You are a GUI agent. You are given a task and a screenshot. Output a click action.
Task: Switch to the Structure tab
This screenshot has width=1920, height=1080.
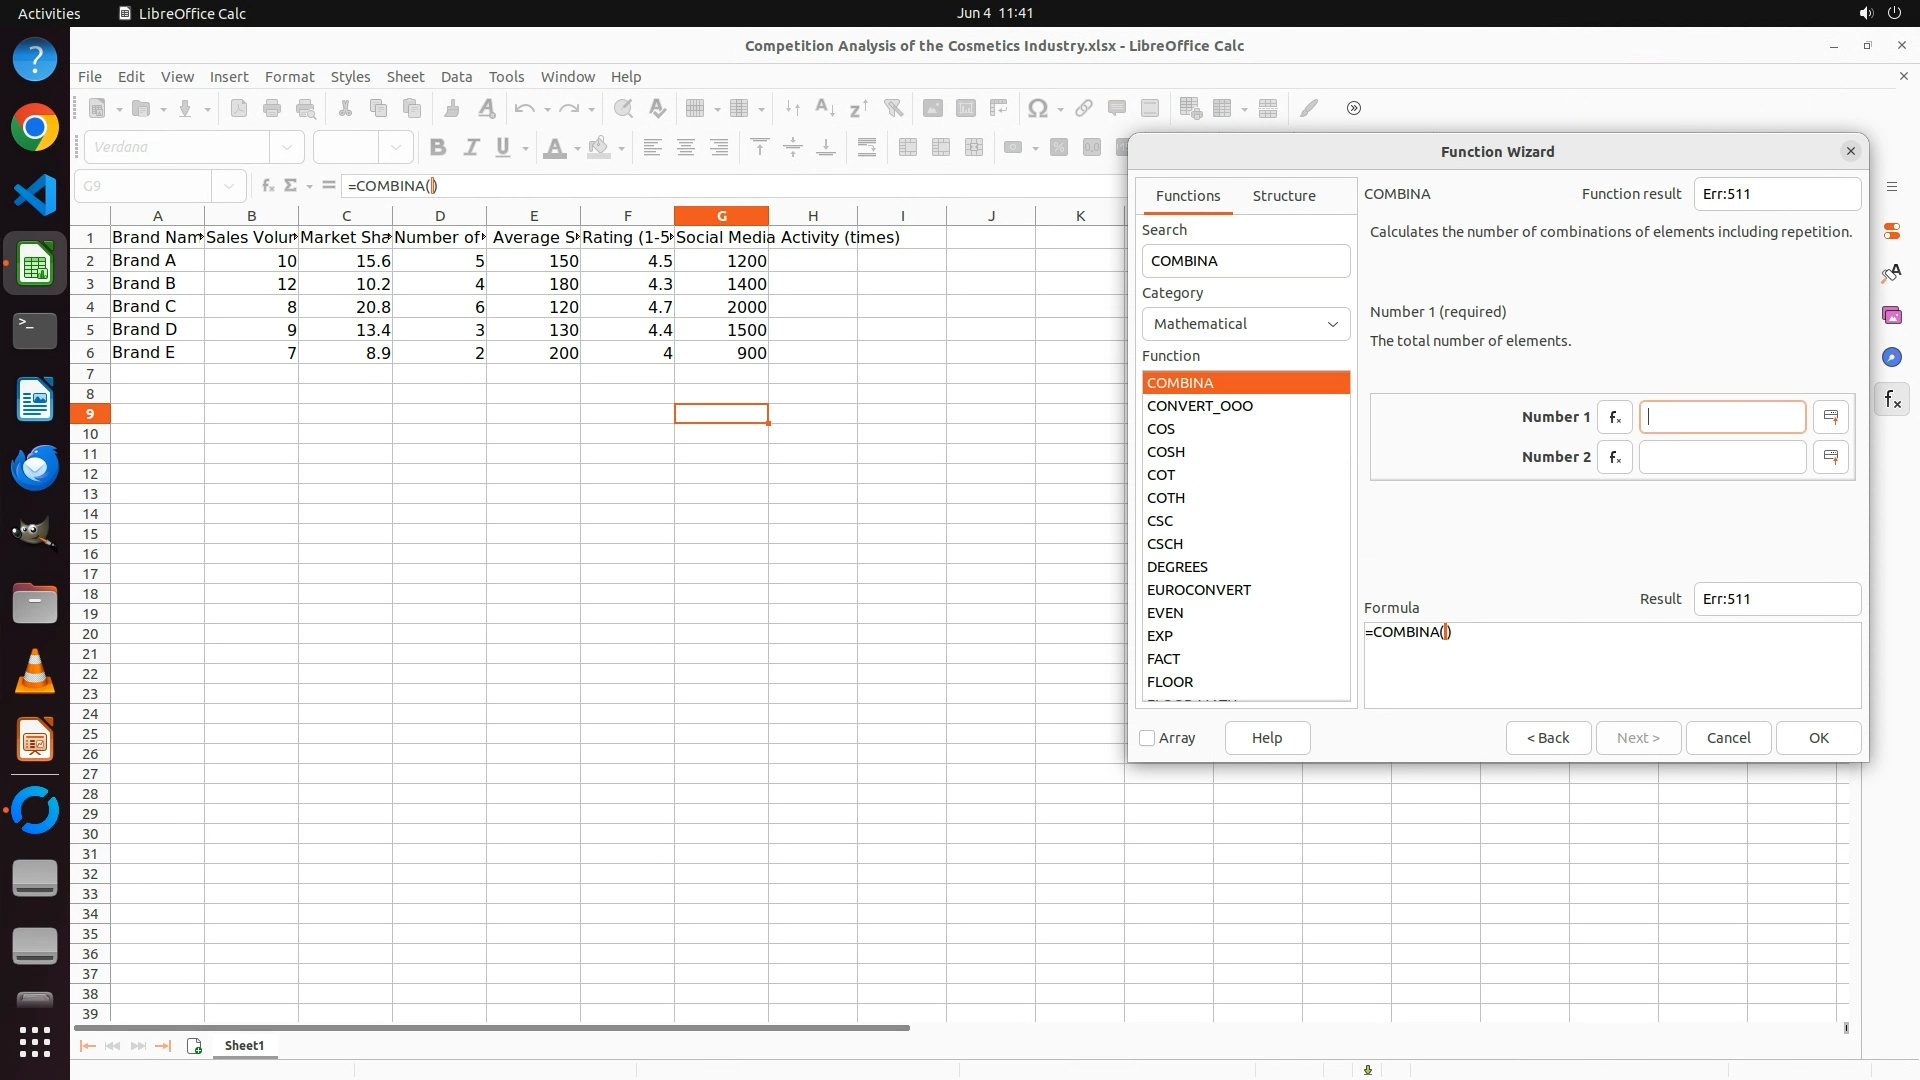(x=1283, y=196)
